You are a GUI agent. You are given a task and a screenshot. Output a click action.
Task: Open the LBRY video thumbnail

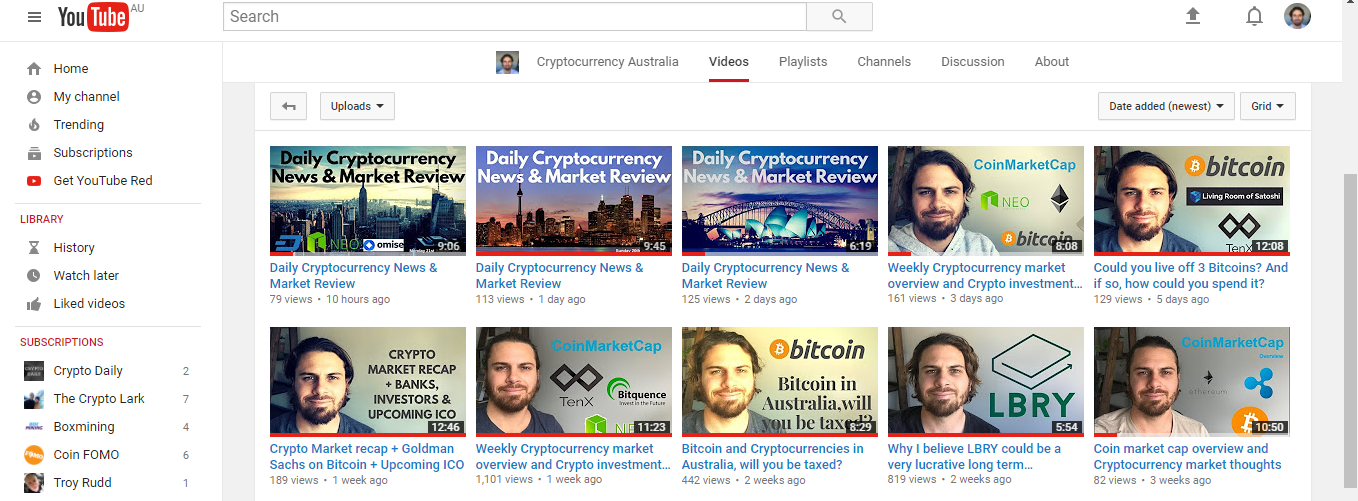point(986,382)
